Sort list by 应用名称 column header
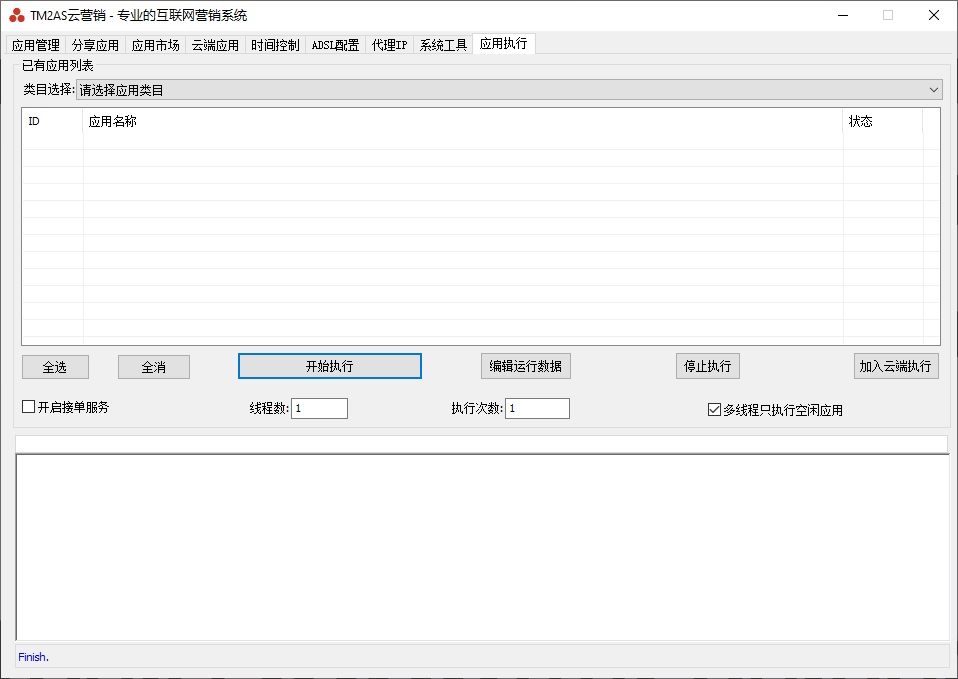This screenshot has width=958, height=679. point(462,121)
